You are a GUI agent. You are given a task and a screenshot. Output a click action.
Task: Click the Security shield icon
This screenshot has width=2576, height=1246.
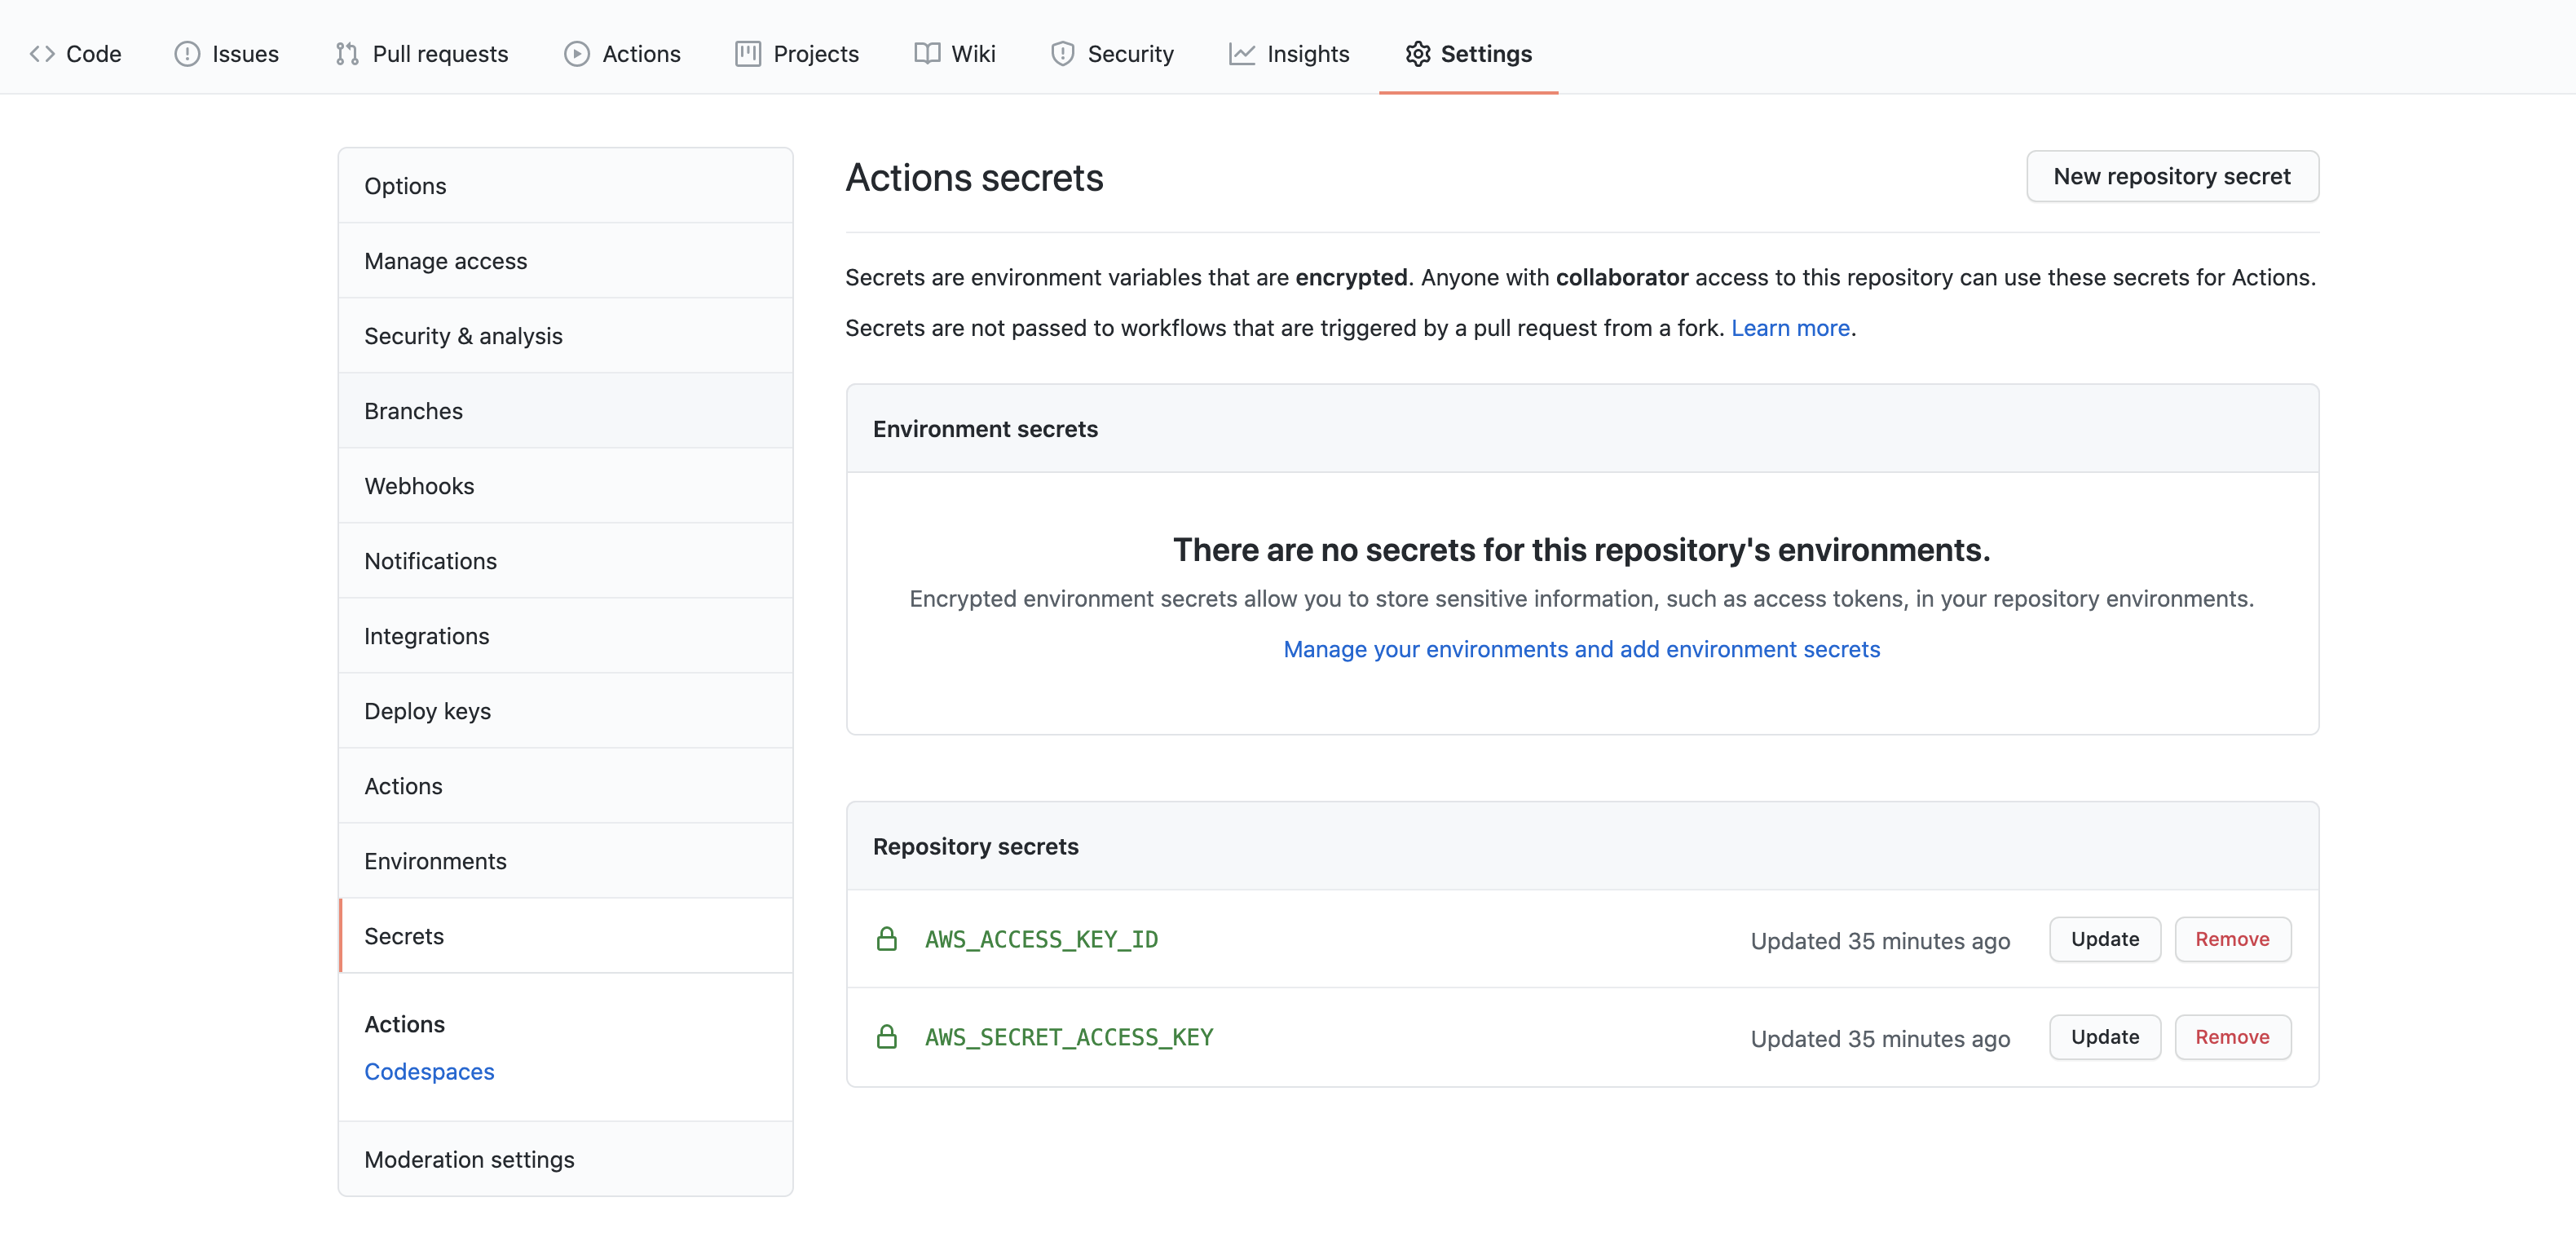tap(1062, 54)
